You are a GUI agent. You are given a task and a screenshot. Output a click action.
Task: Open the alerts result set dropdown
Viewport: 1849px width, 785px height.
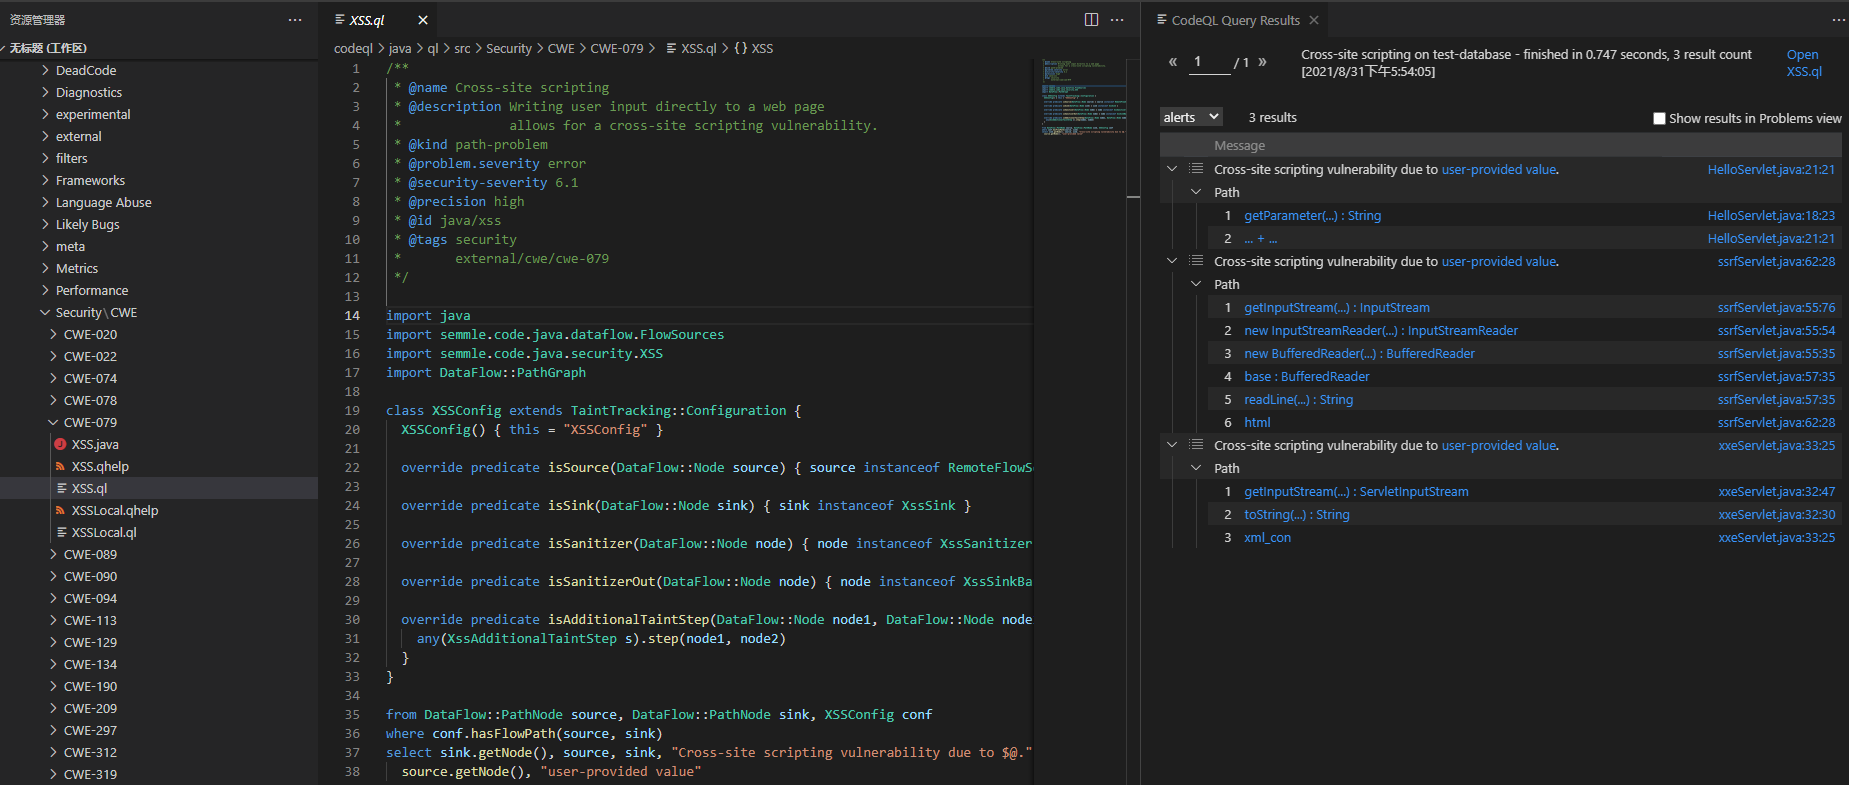1191,117
